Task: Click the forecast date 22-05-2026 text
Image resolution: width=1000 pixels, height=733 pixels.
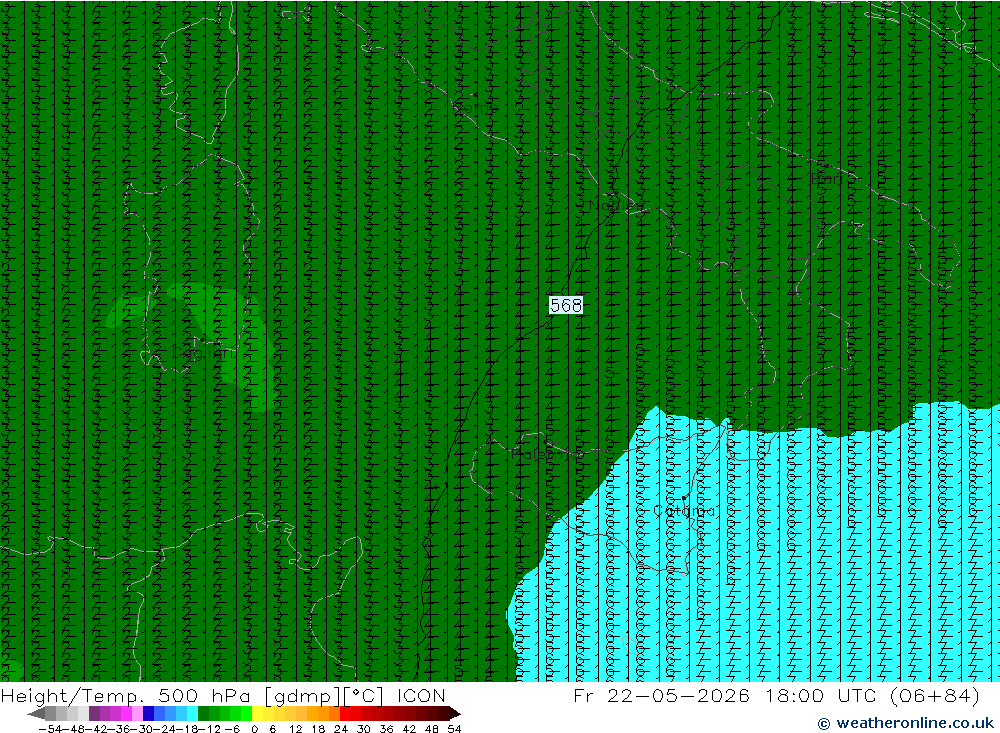Action: click(x=678, y=695)
